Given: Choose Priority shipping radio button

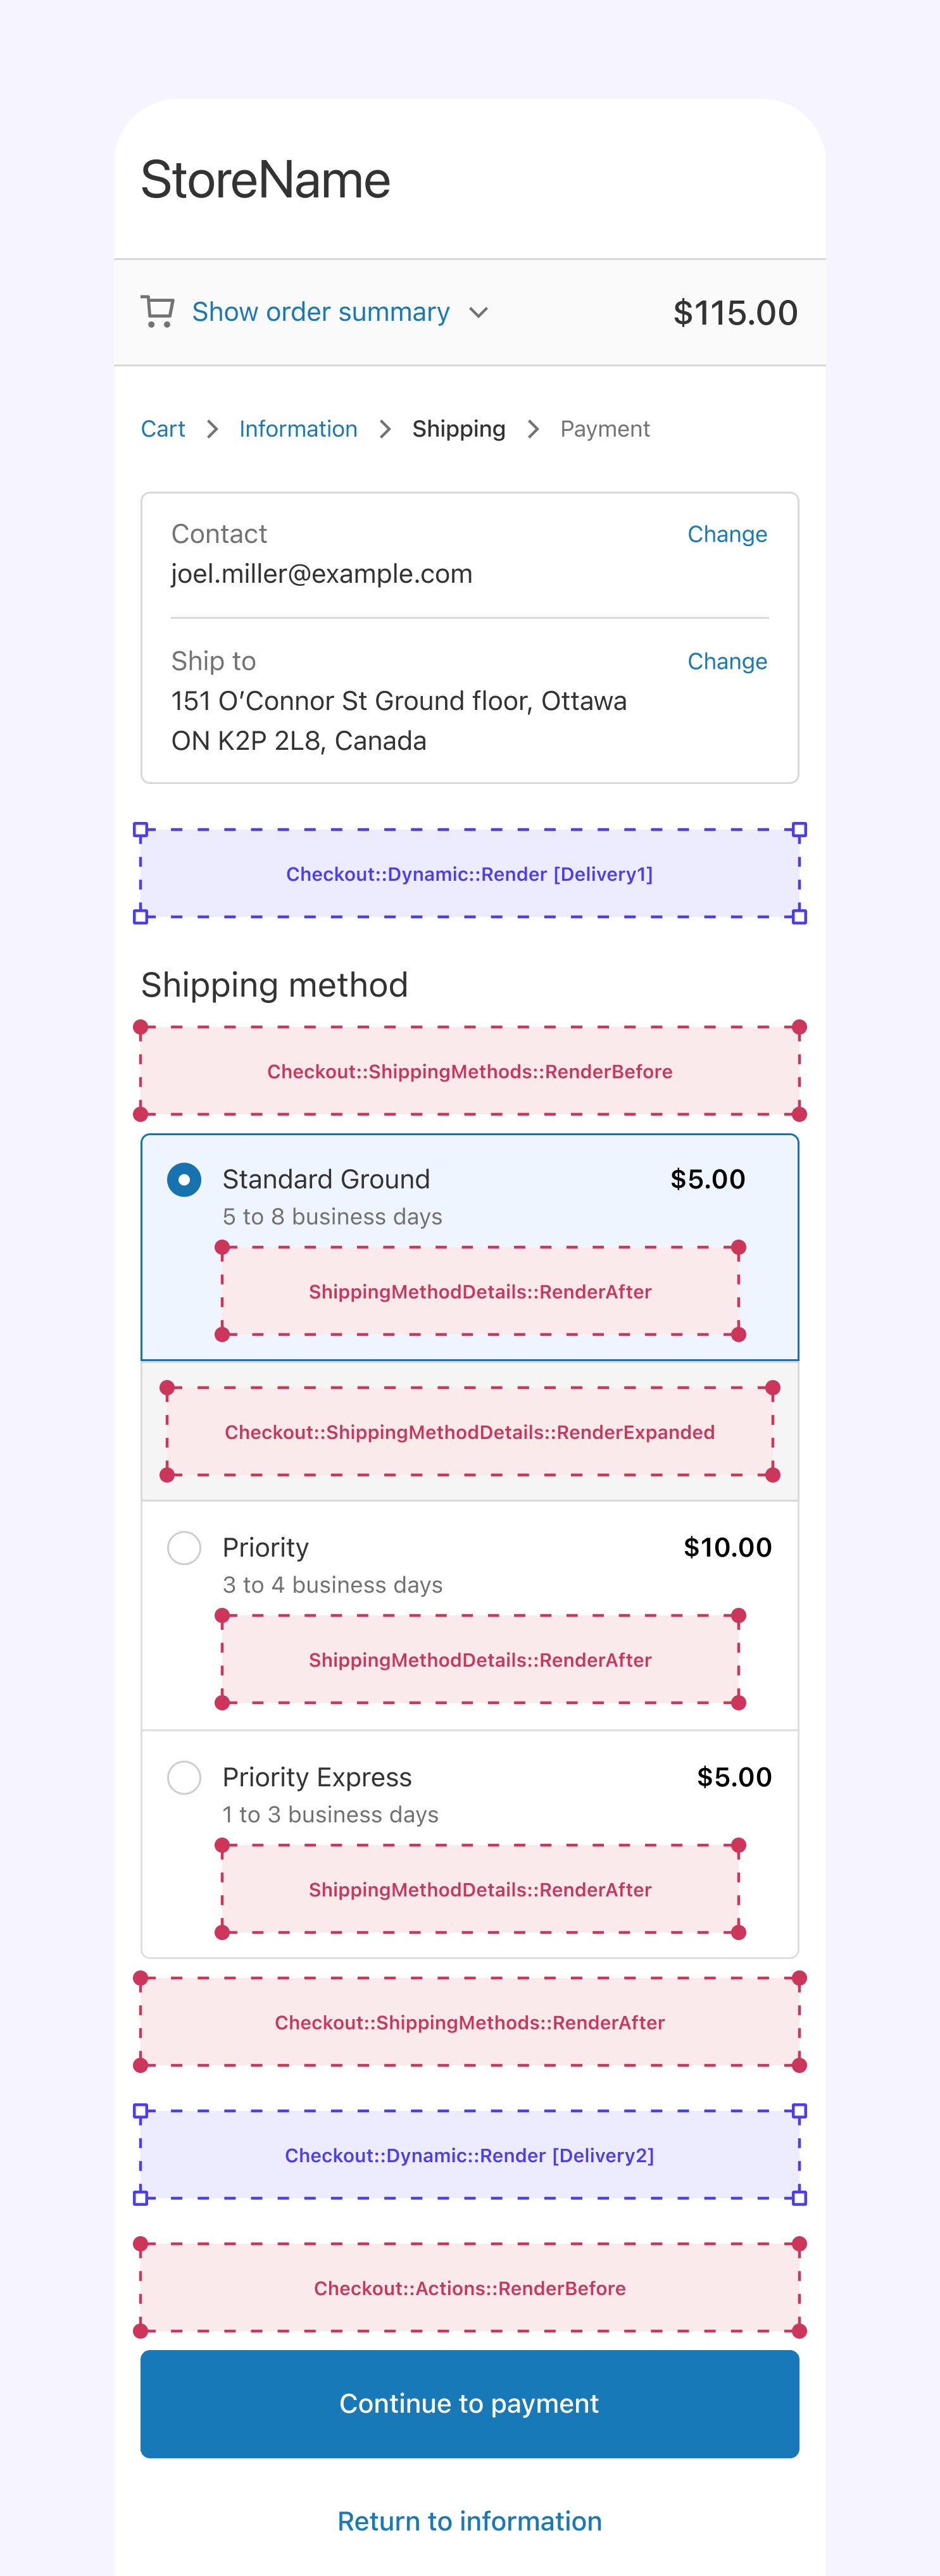Looking at the screenshot, I should (x=184, y=1548).
